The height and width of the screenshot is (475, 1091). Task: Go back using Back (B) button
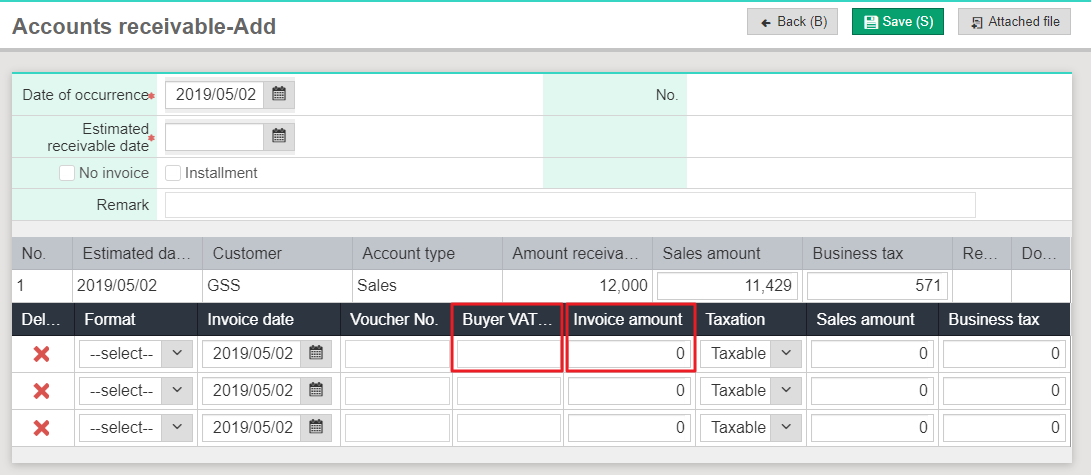tap(793, 22)
